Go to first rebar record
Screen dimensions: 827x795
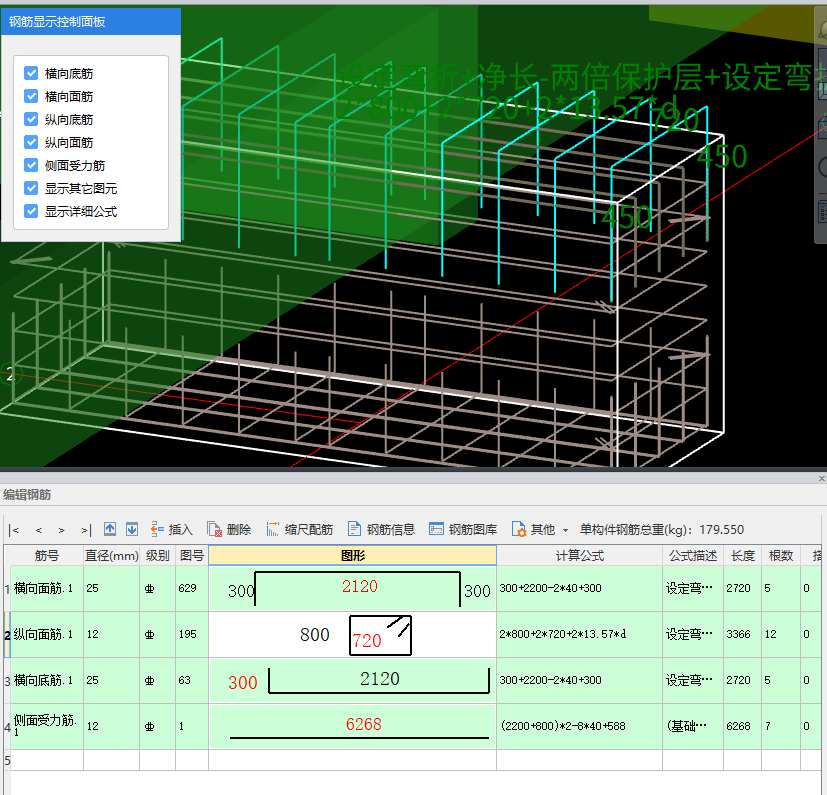click(x=14, y=530)
